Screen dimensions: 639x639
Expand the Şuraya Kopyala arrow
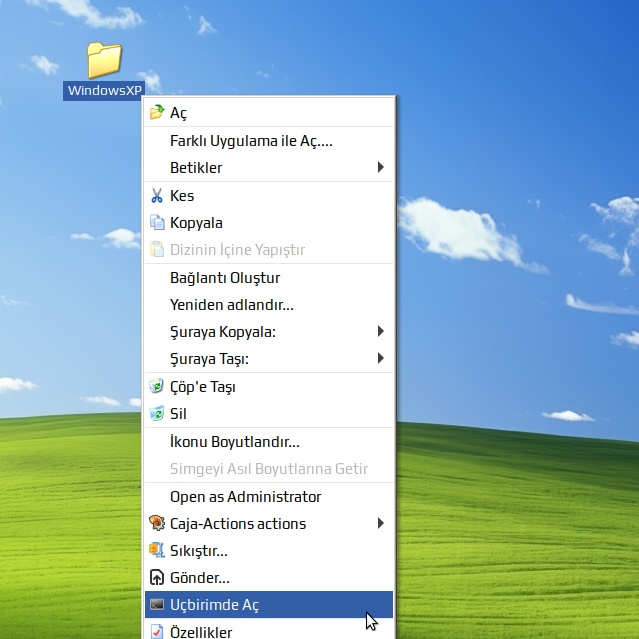tap(381, 331)
